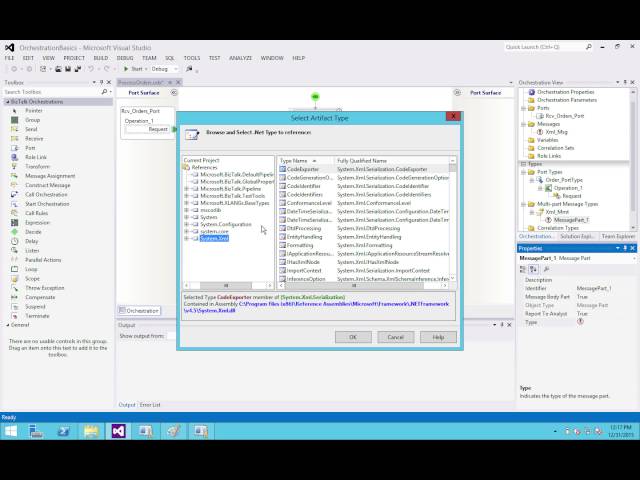Viewport: 640px width, 480px height.
Task: Click the Search Toolbox input field
Action: point(52,92)
